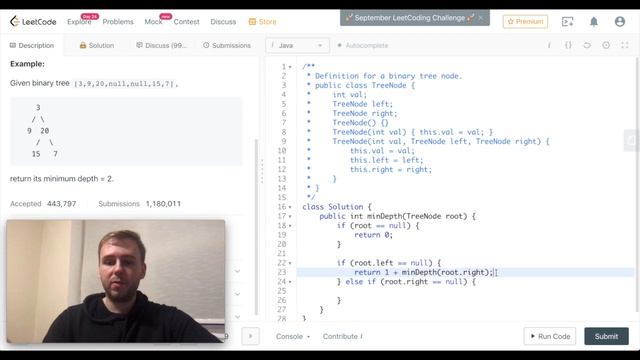The width and height of the screenshot is (640, 360).
Task: Click the Submissions count 1,180,011
Action: [x=163, y=204]
